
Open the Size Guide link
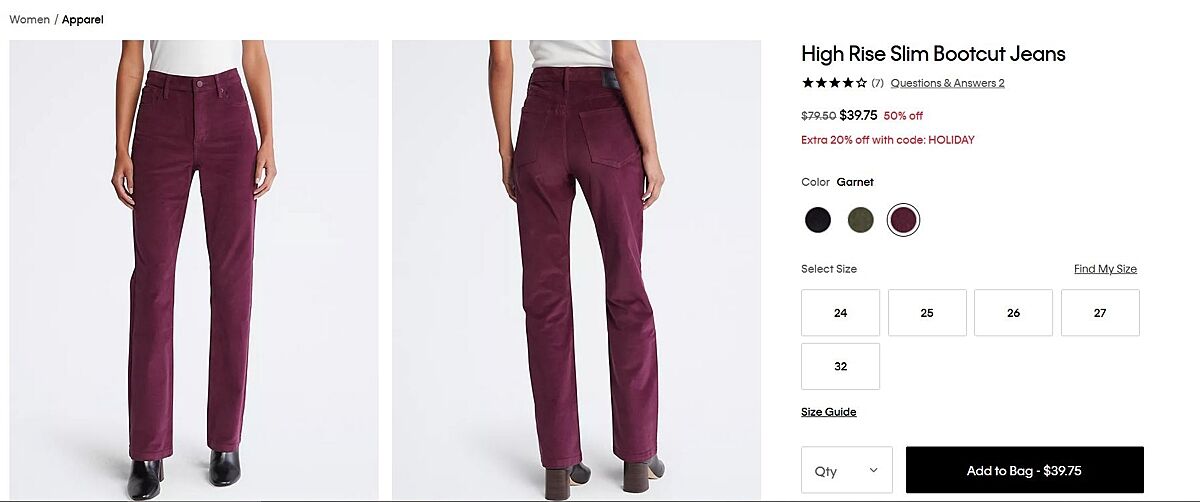pos(828,412)
